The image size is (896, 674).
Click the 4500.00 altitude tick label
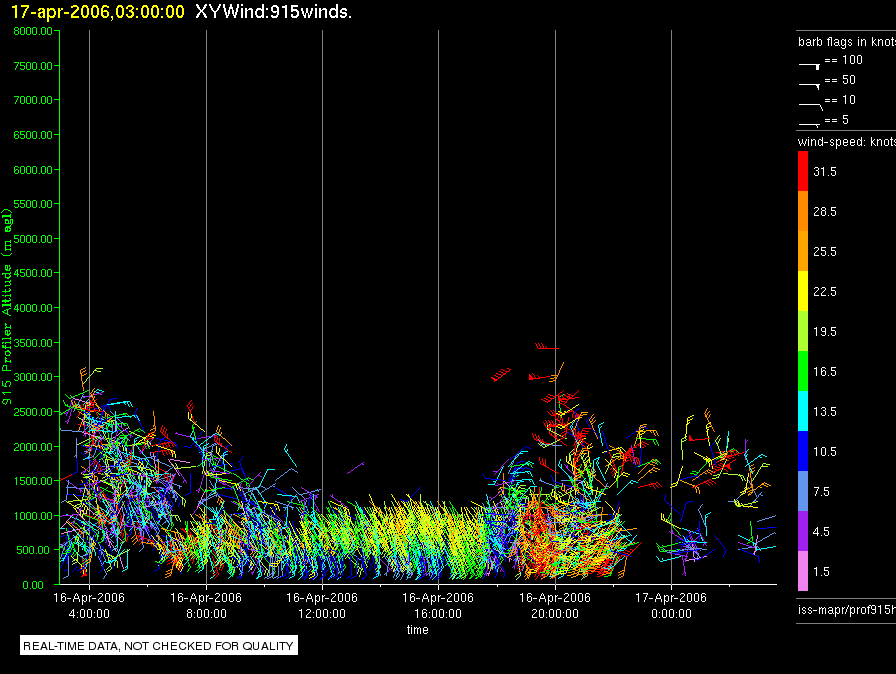coord(33,273)
